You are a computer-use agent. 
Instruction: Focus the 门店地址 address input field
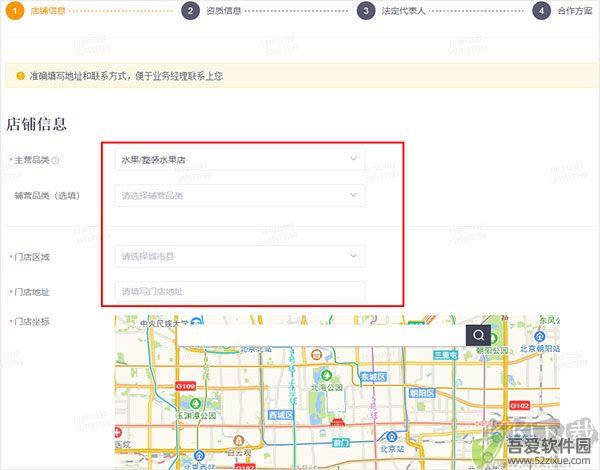[x=240, y=292]
